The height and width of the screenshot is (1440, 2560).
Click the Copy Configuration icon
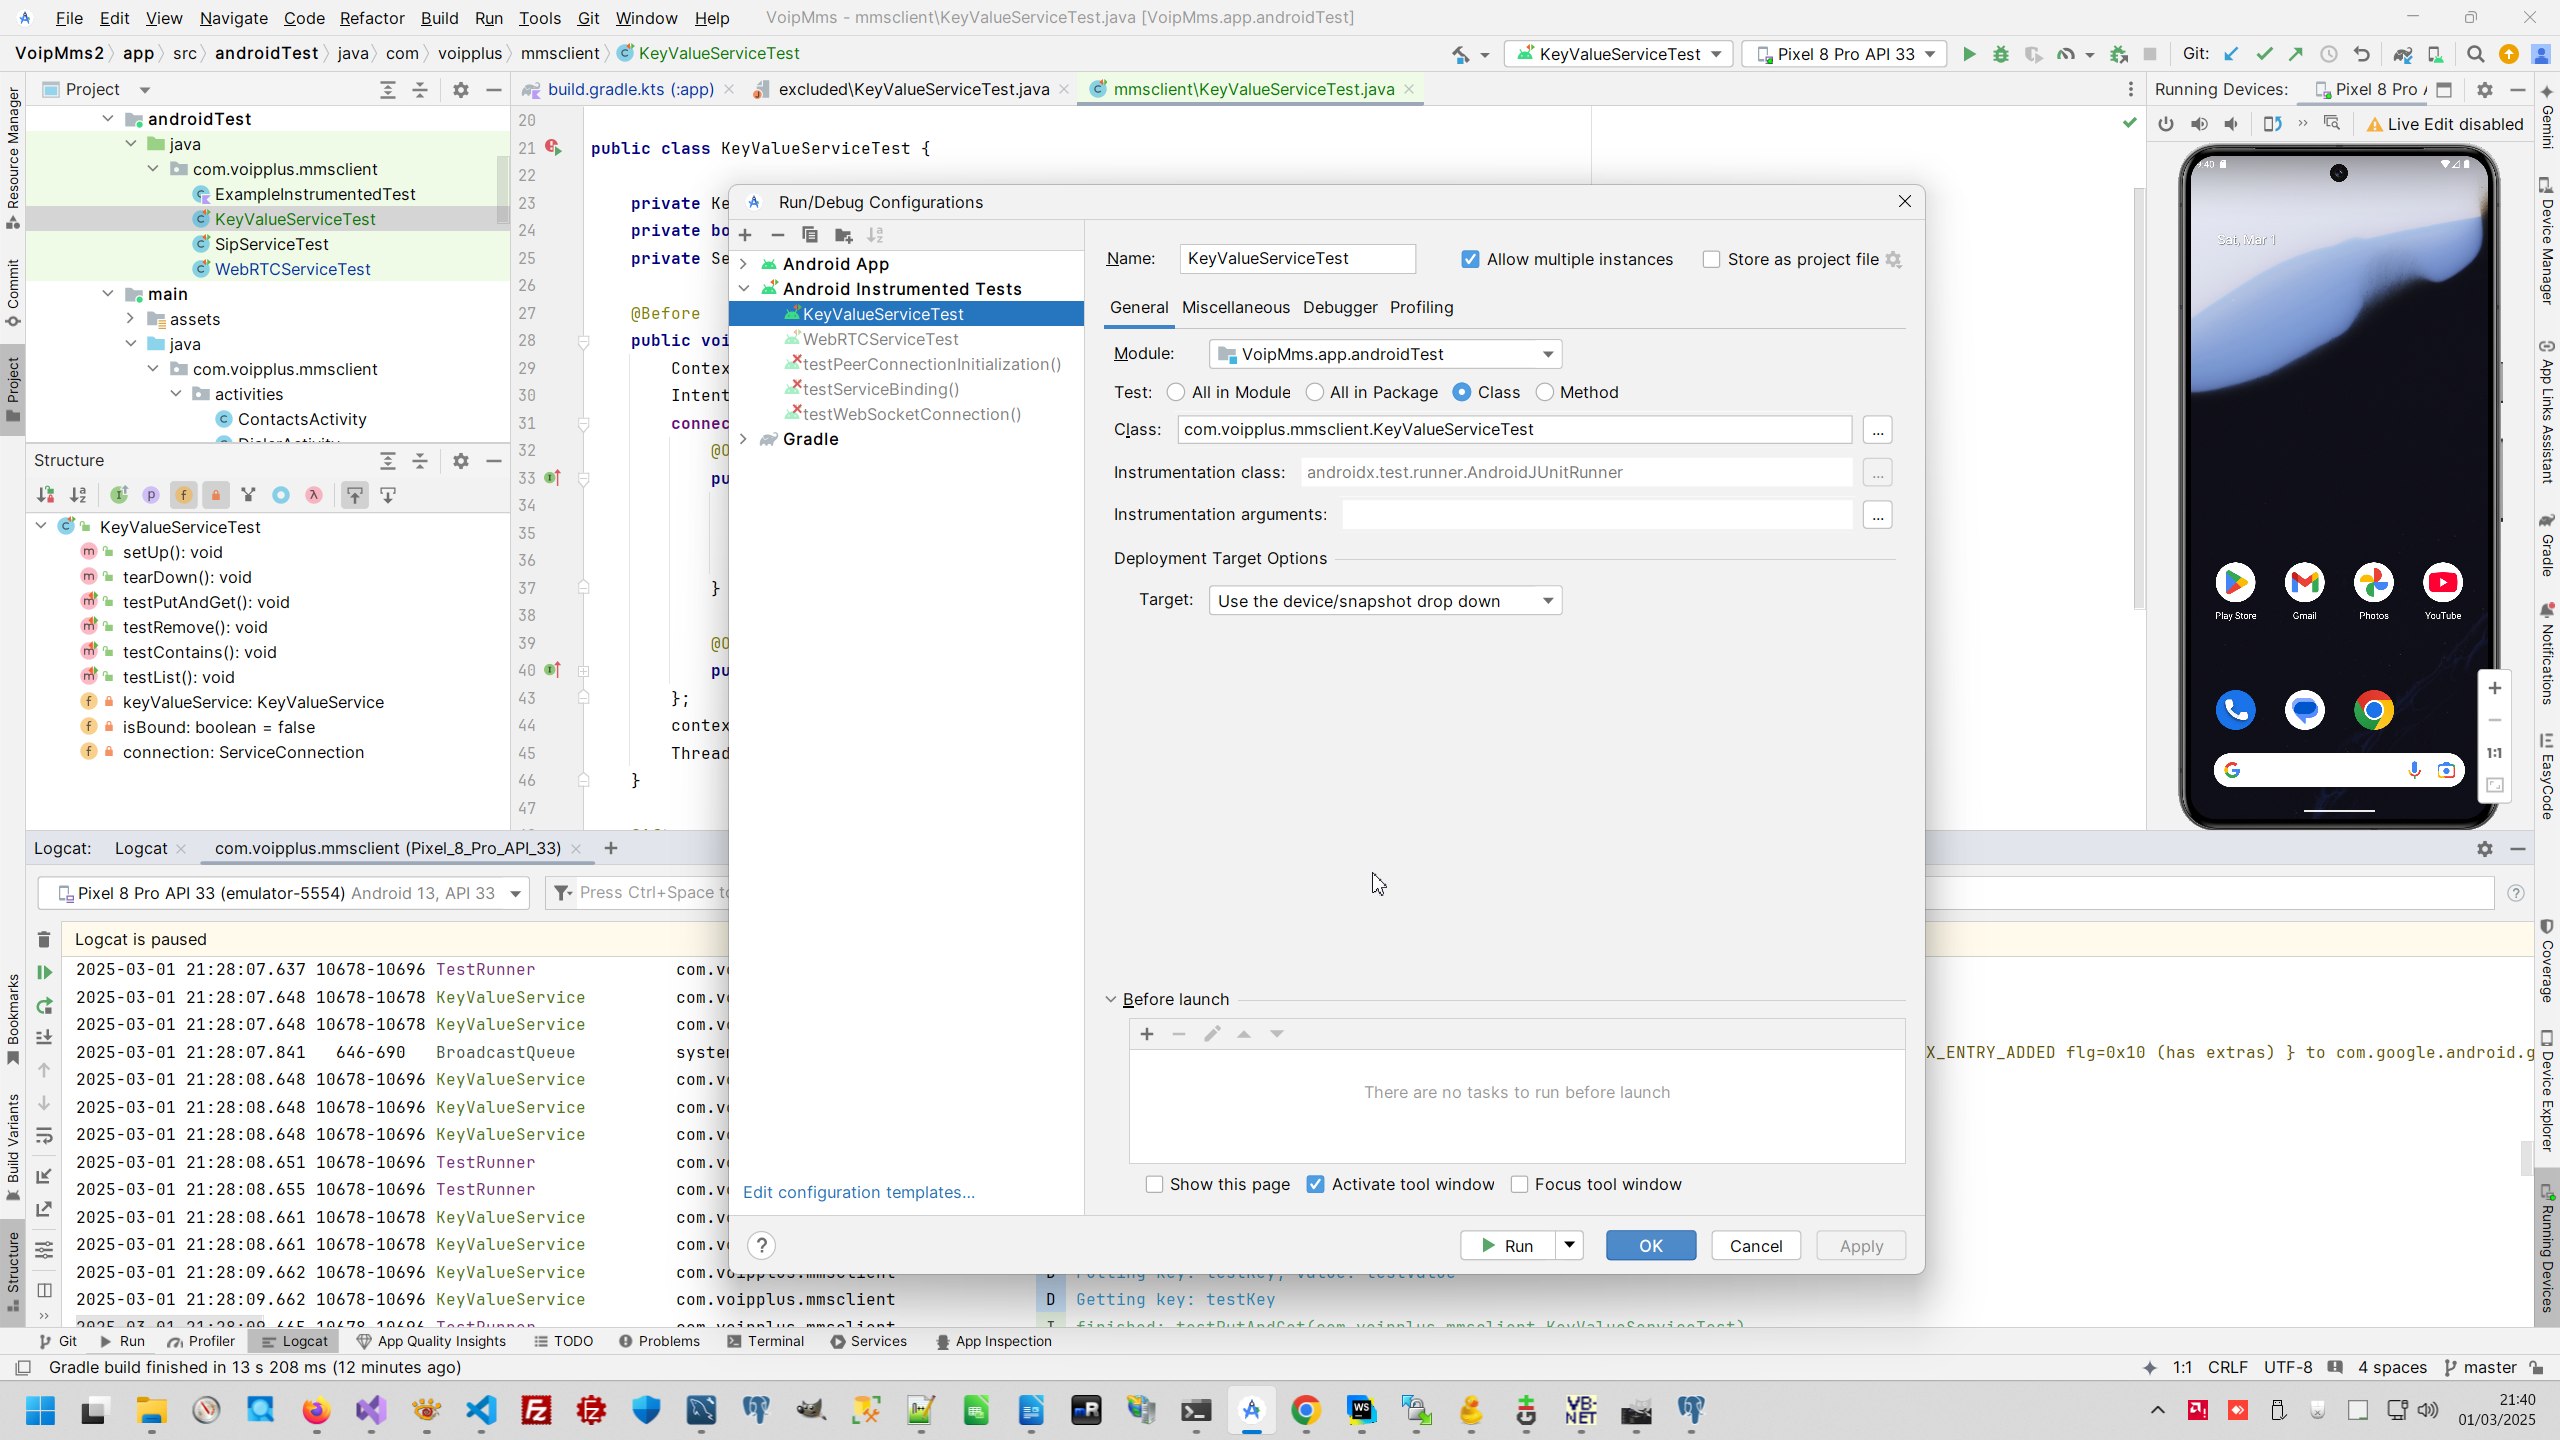click(810, 235)
